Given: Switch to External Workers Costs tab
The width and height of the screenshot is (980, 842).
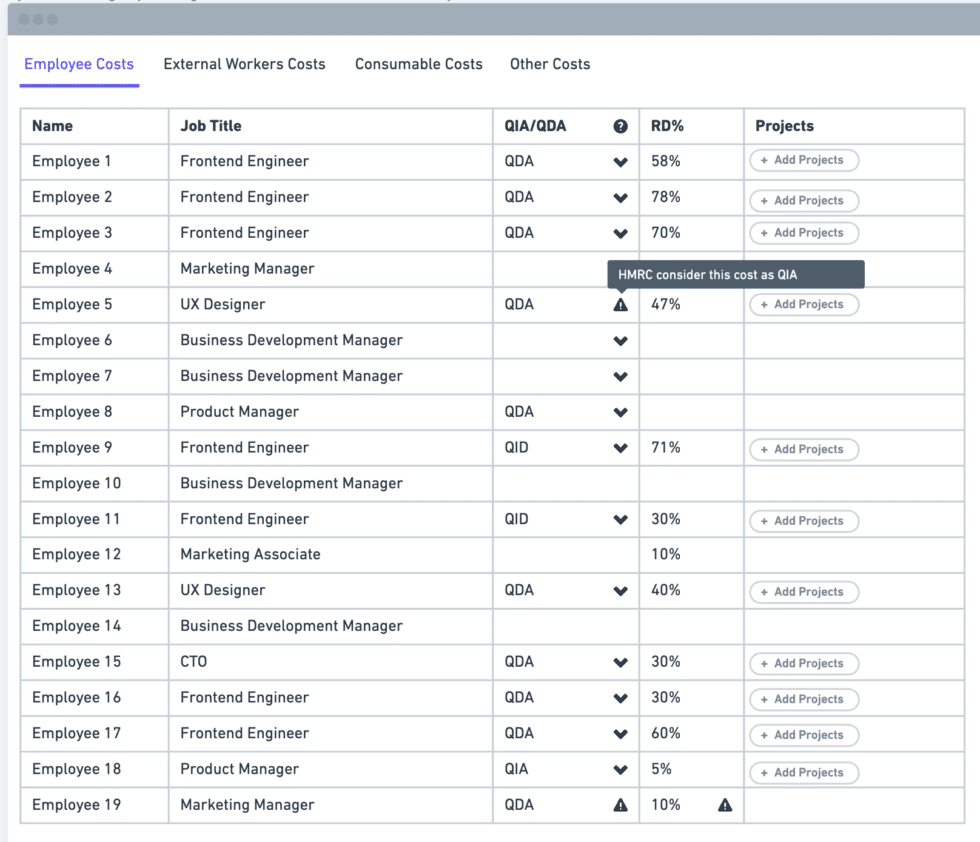Looking at the screenshot, I should point(244,64).
